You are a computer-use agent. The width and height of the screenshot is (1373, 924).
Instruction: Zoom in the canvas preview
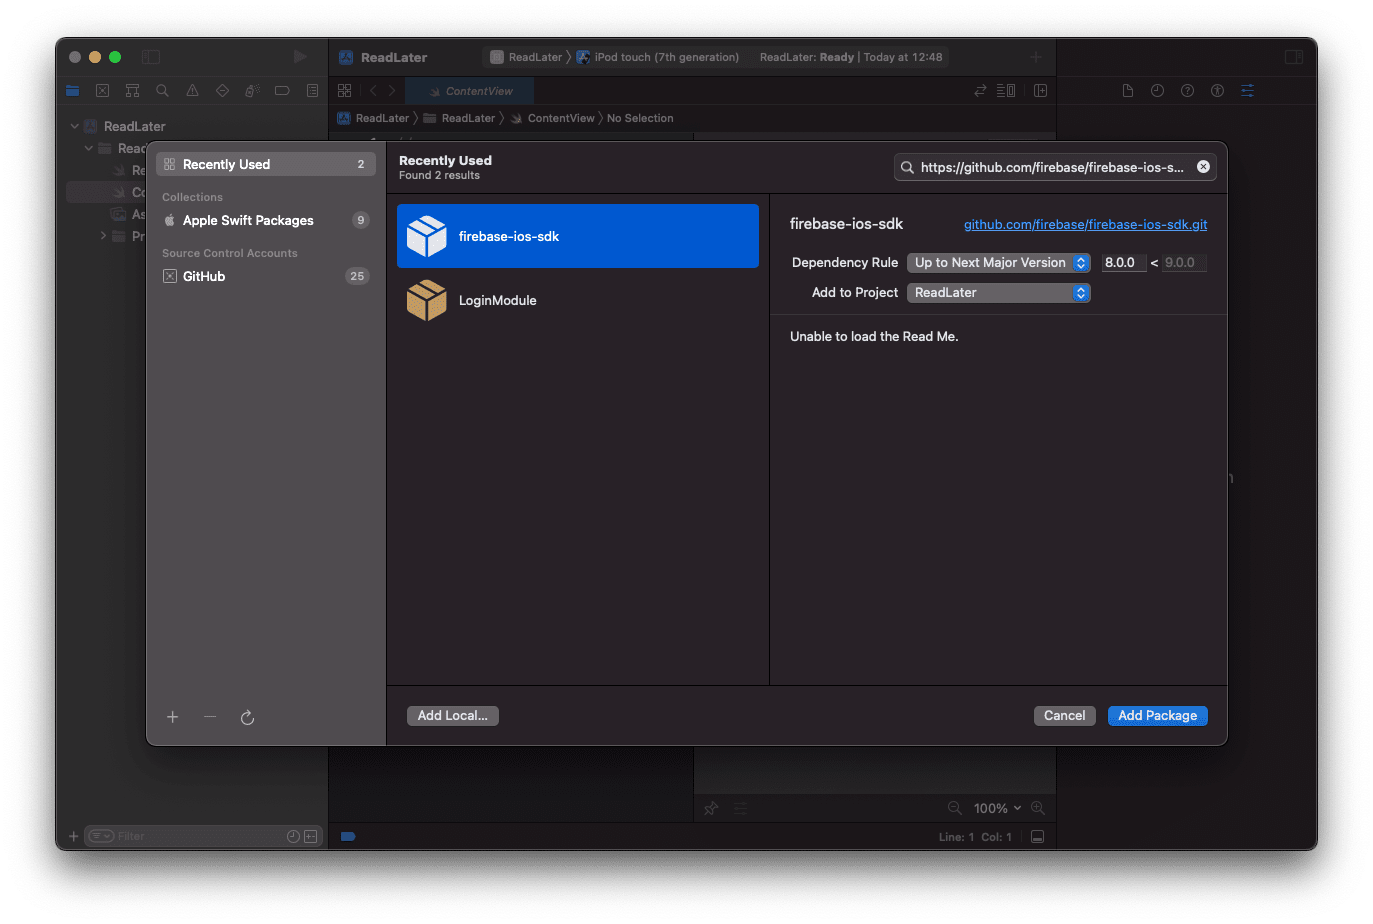(1038, 808)
